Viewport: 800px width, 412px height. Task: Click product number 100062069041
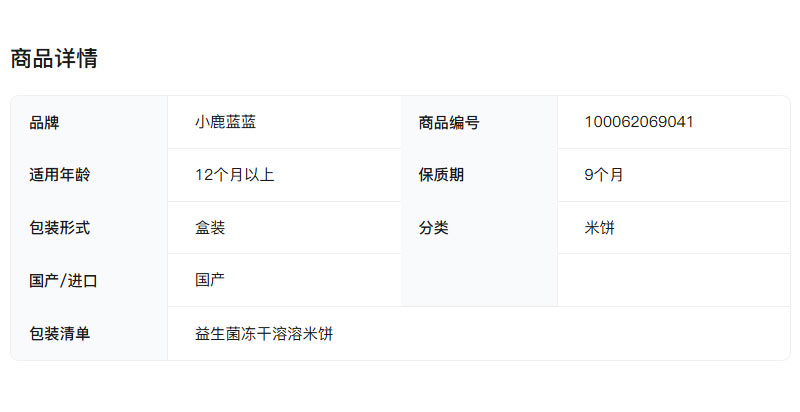click(x=639, y=122)
